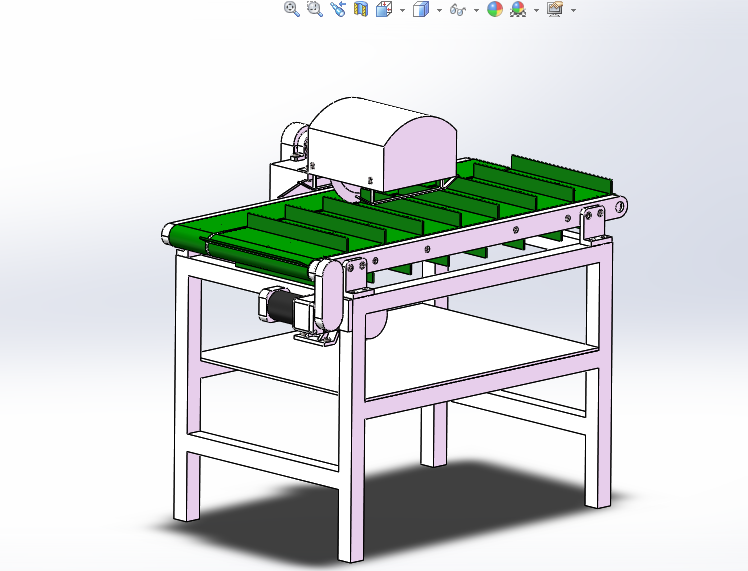Click the Zoom to Fit icon
Image resolution: width=748 pixels, height=571 pixels.
click(x=291, y=9)
